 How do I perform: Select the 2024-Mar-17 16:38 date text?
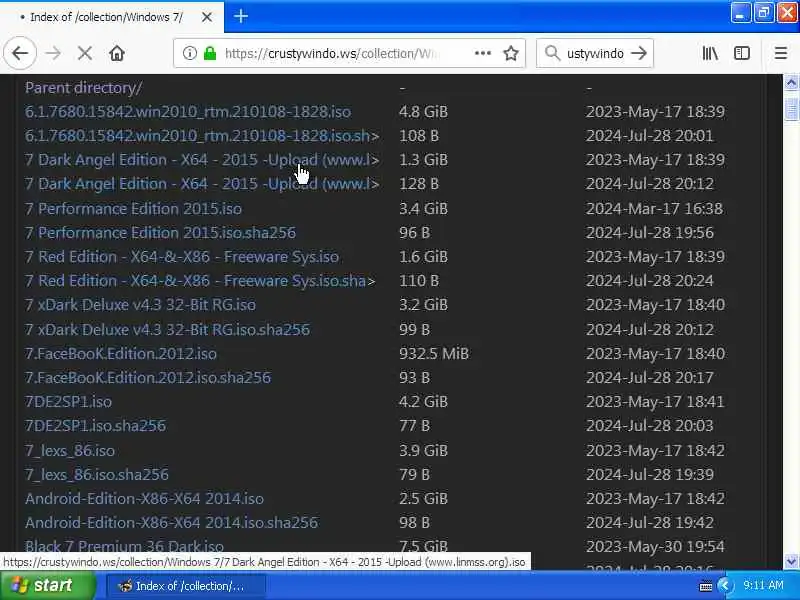[654, 208]
